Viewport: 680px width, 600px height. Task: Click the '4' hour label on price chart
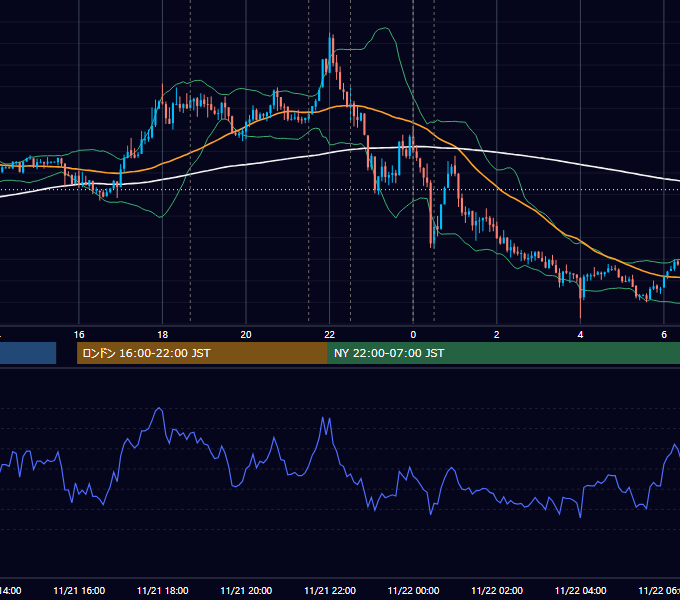(x=580, y=335)
